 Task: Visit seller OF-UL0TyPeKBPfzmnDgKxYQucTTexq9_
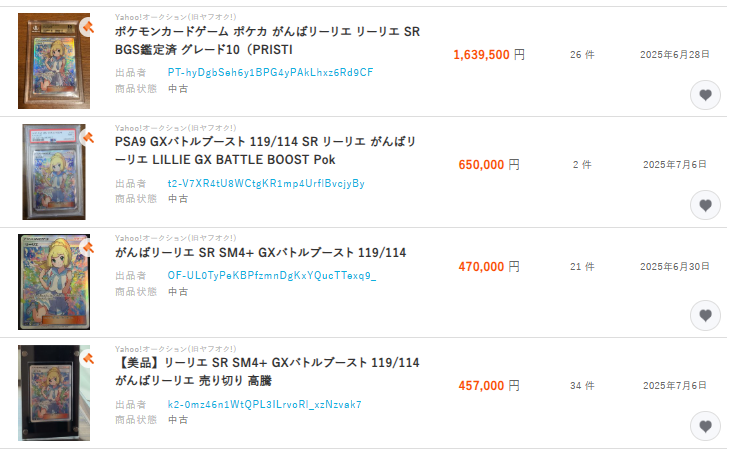(272, 275)
